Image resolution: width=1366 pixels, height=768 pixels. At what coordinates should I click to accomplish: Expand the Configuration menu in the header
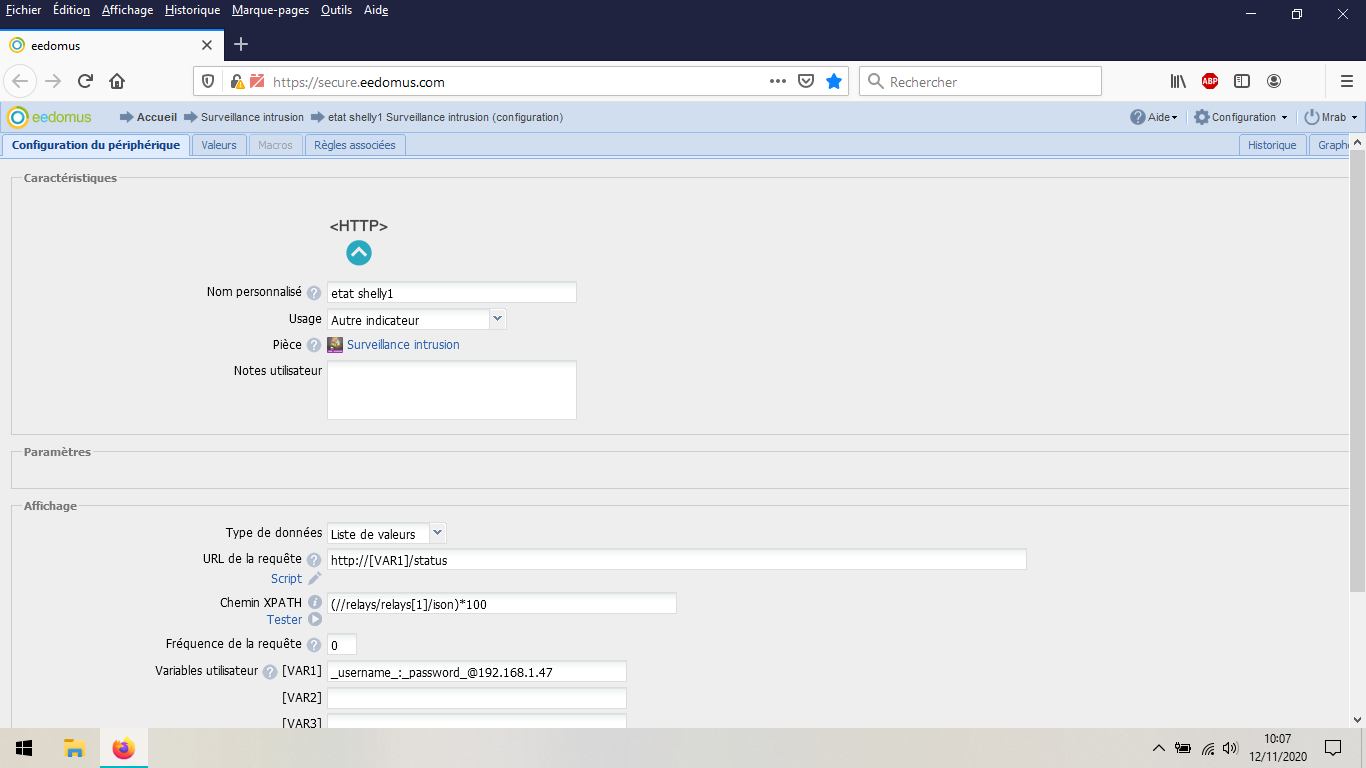(1242, 117)
